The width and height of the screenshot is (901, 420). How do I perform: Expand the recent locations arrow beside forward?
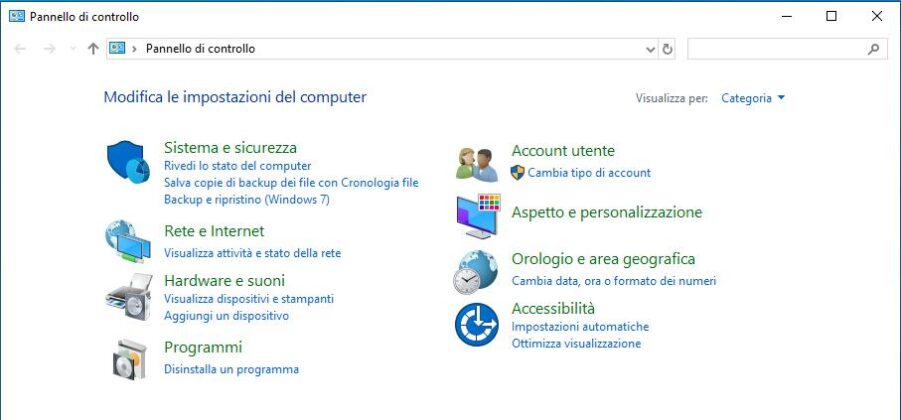click(x=72, y=49)
